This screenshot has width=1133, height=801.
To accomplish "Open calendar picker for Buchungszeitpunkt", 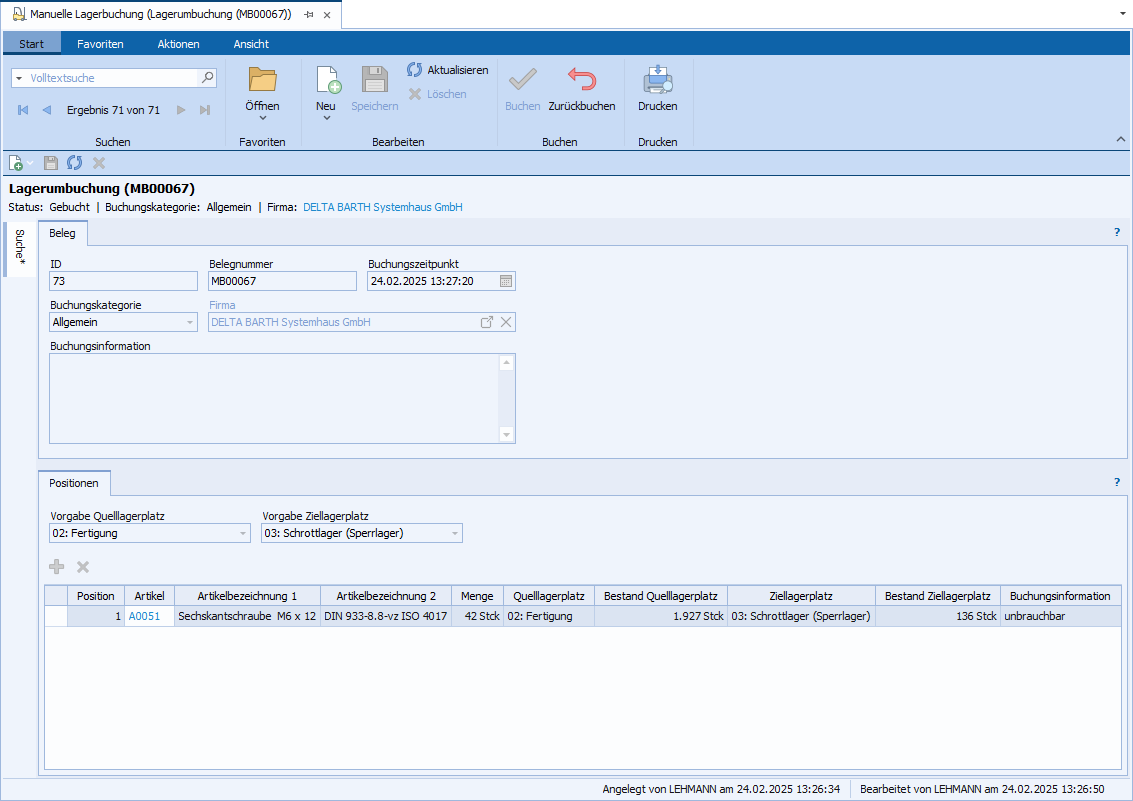I will tap(506, 281).
